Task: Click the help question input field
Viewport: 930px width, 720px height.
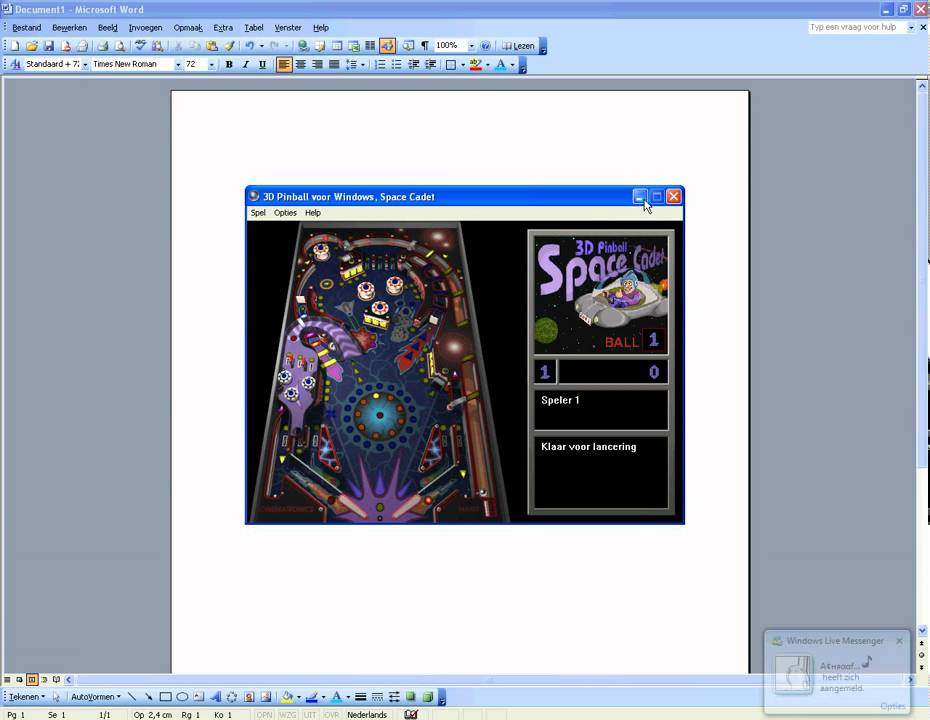Action: click(x=857, y=27)
